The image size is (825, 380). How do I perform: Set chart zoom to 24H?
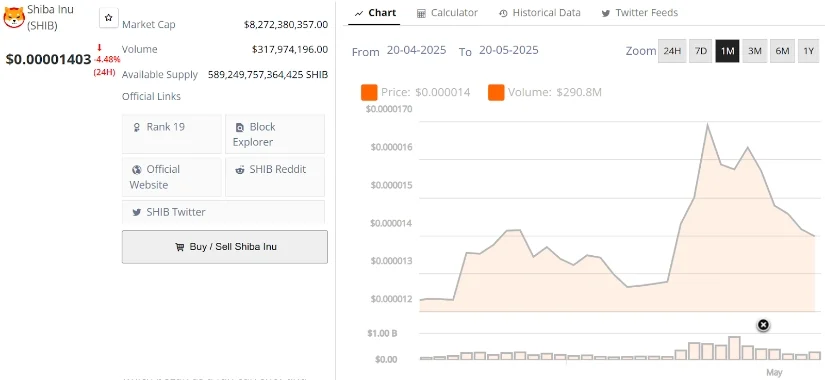point(672,51)
